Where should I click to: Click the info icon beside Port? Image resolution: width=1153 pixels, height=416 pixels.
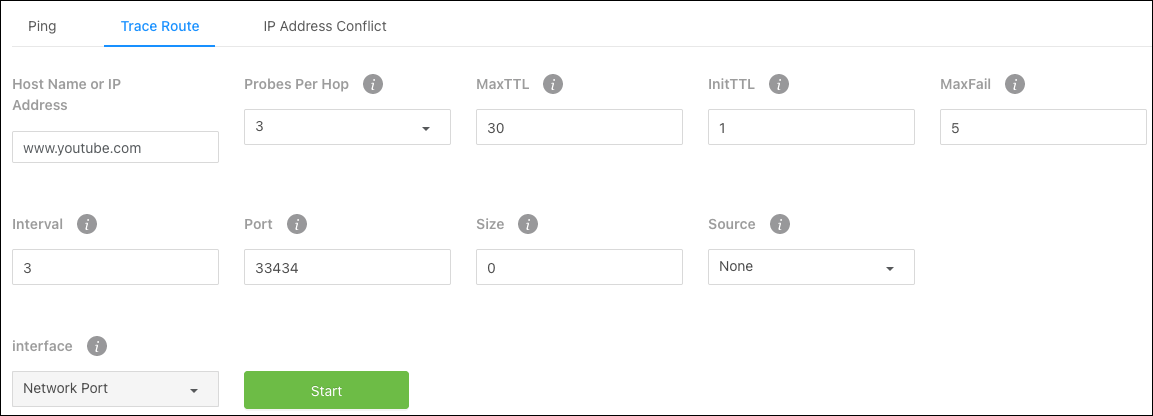pyautogui.click(x=296, y=224)
